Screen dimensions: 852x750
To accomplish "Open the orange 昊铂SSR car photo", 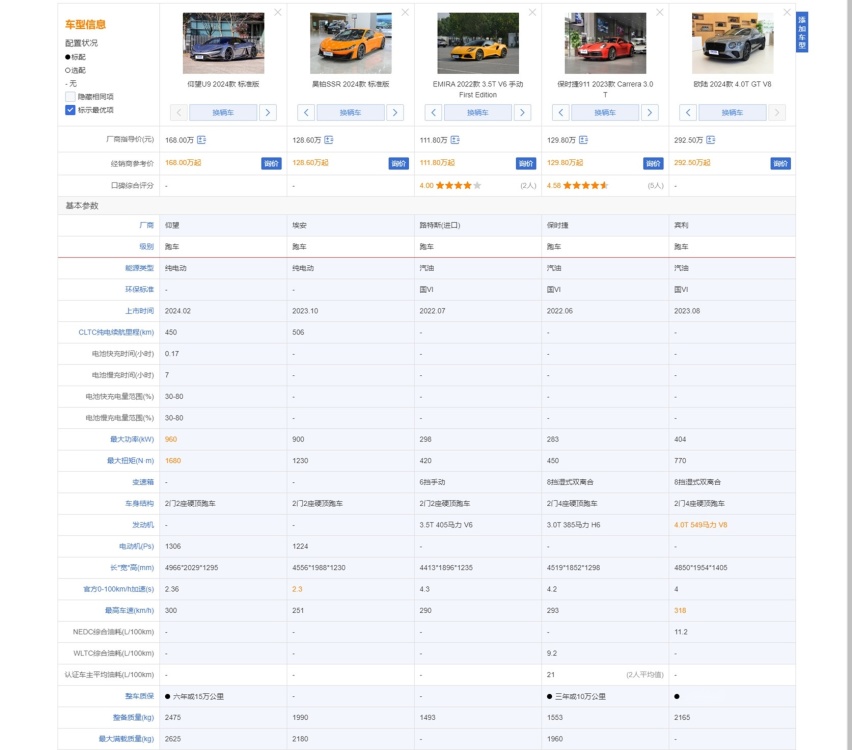I will pyautogui.click(x=350, y=43).
